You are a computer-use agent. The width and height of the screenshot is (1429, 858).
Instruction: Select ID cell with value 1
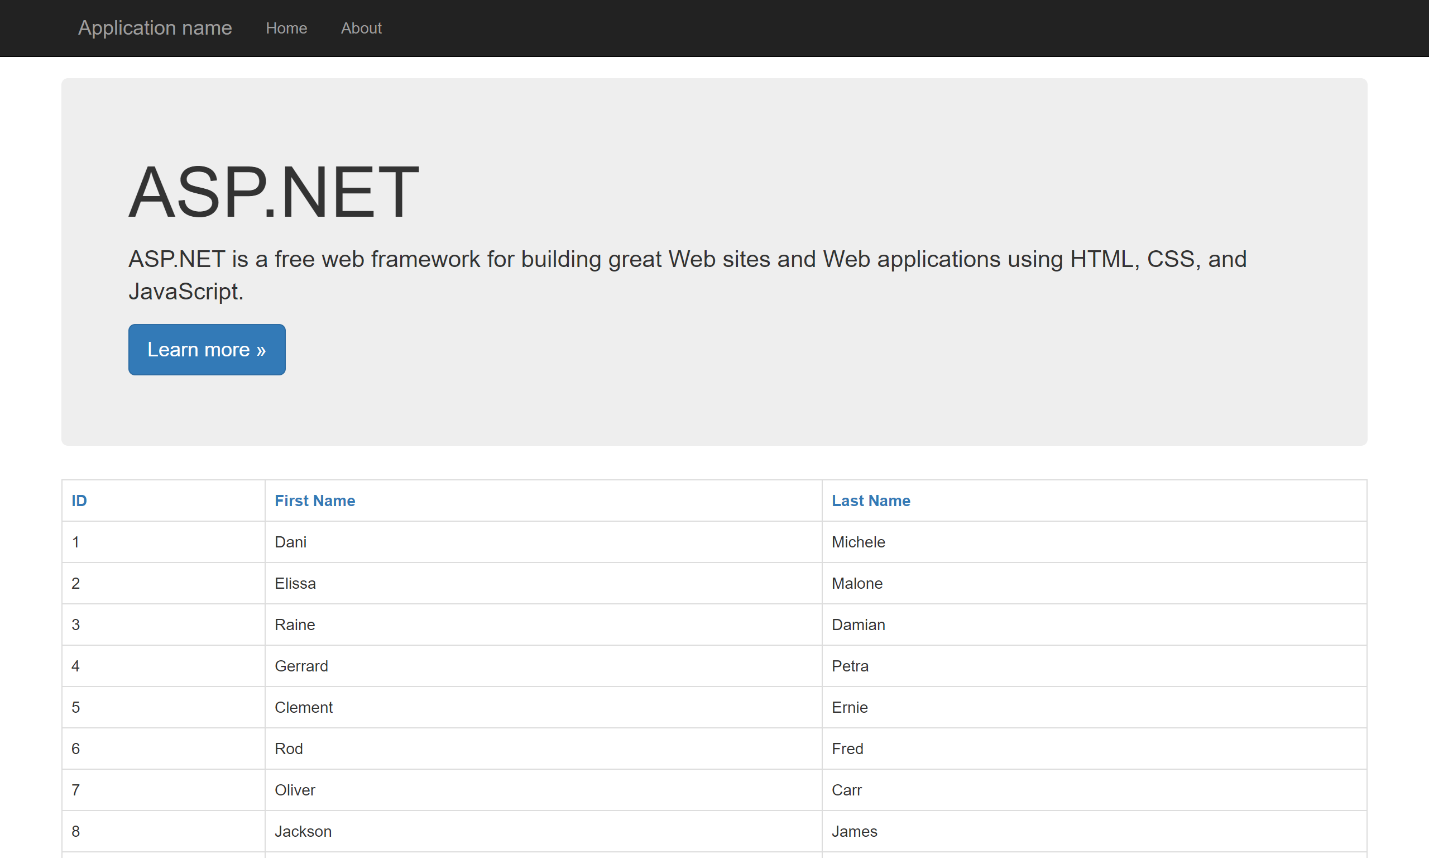164,542
